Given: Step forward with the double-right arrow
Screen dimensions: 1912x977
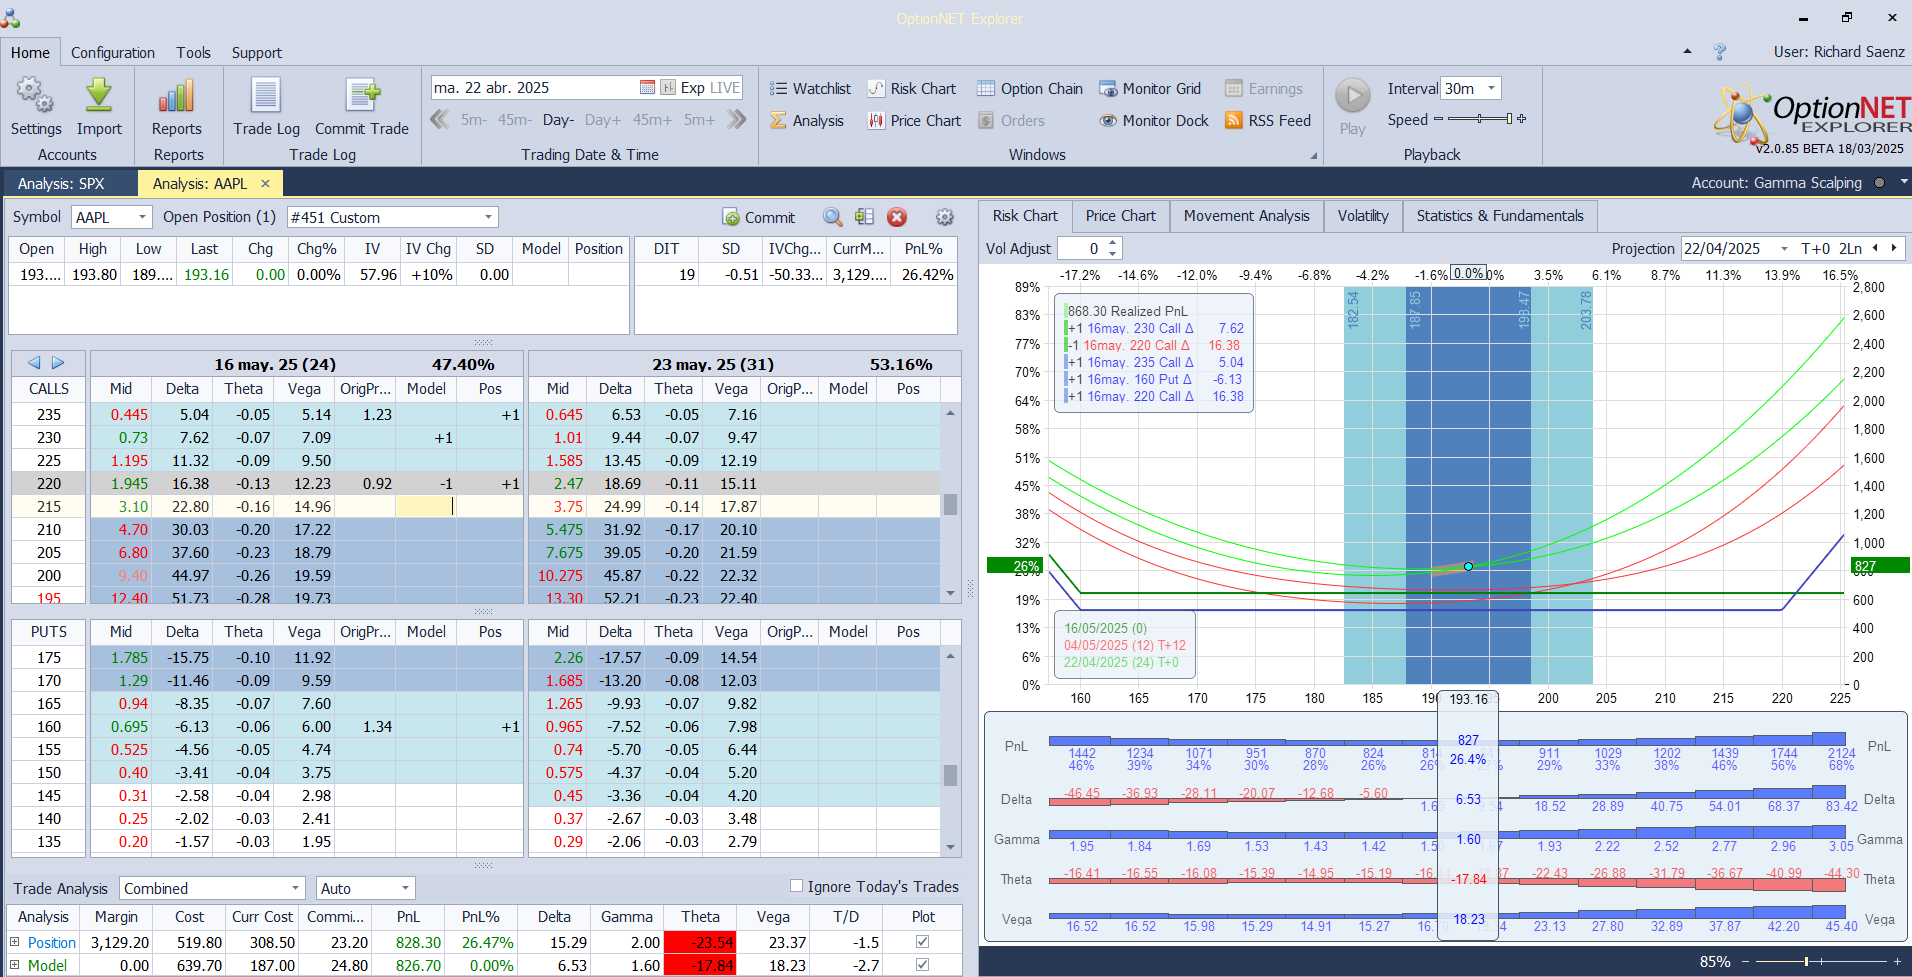Looking at the screenshot, I should point(737,120).
